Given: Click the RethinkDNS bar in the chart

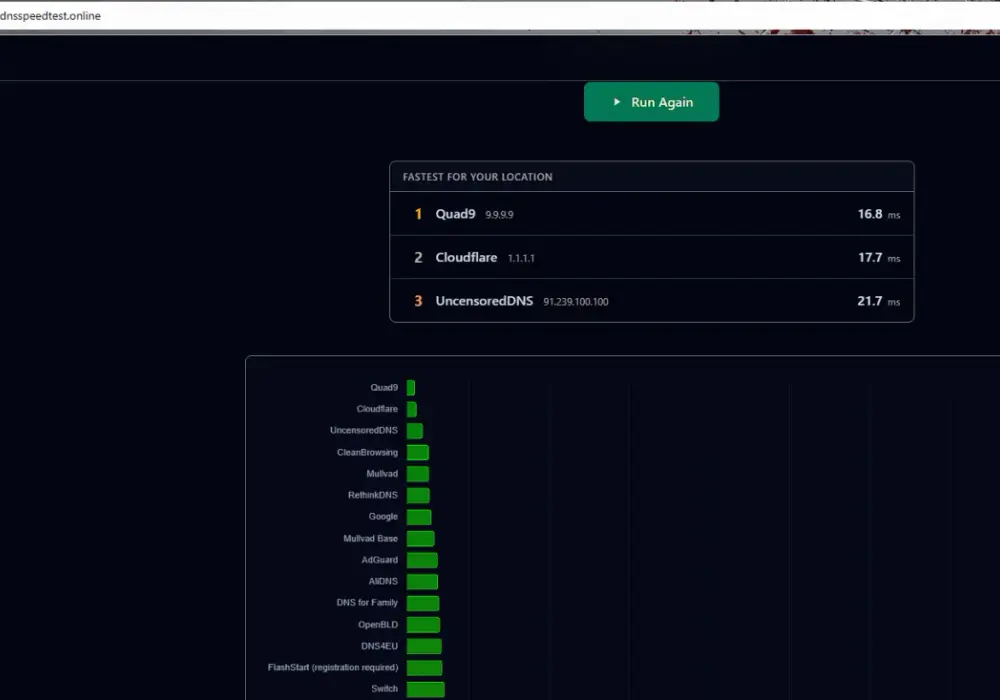Looking at the screenshot, I should click(x=418, y=495).
